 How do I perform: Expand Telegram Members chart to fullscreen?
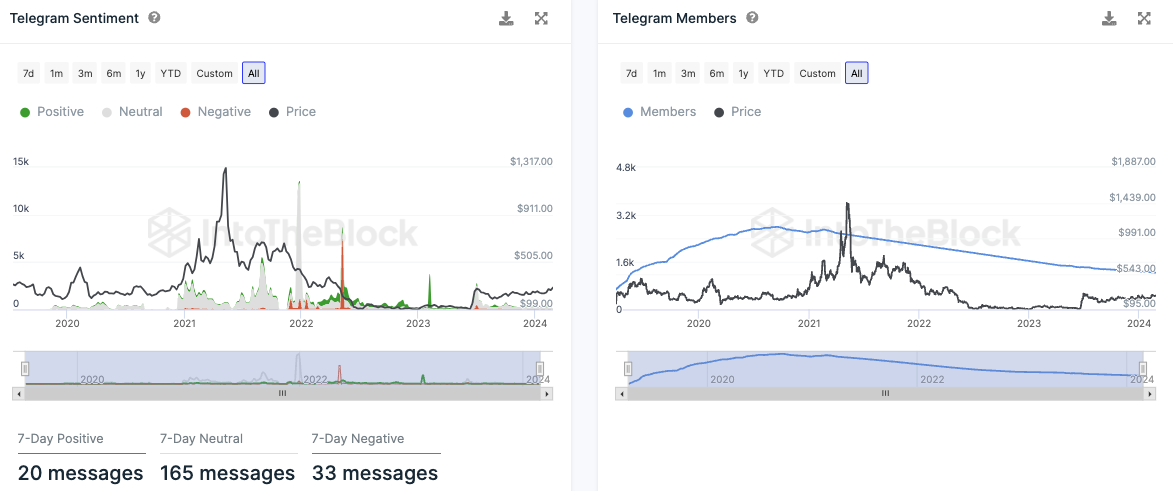coord(1144,18)
